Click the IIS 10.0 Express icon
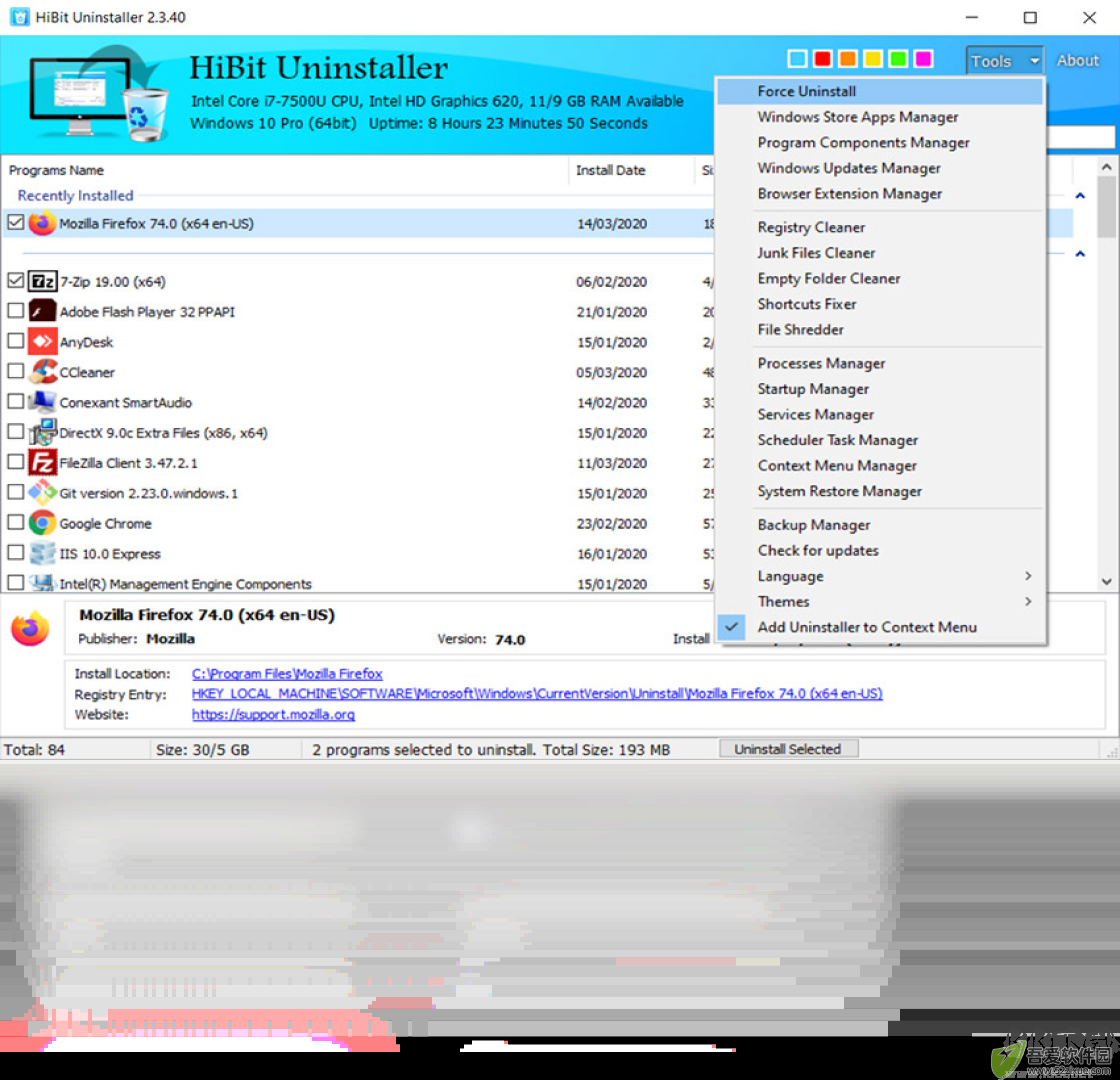This screenshot has height=1080, width=1120. click(42, 553)
